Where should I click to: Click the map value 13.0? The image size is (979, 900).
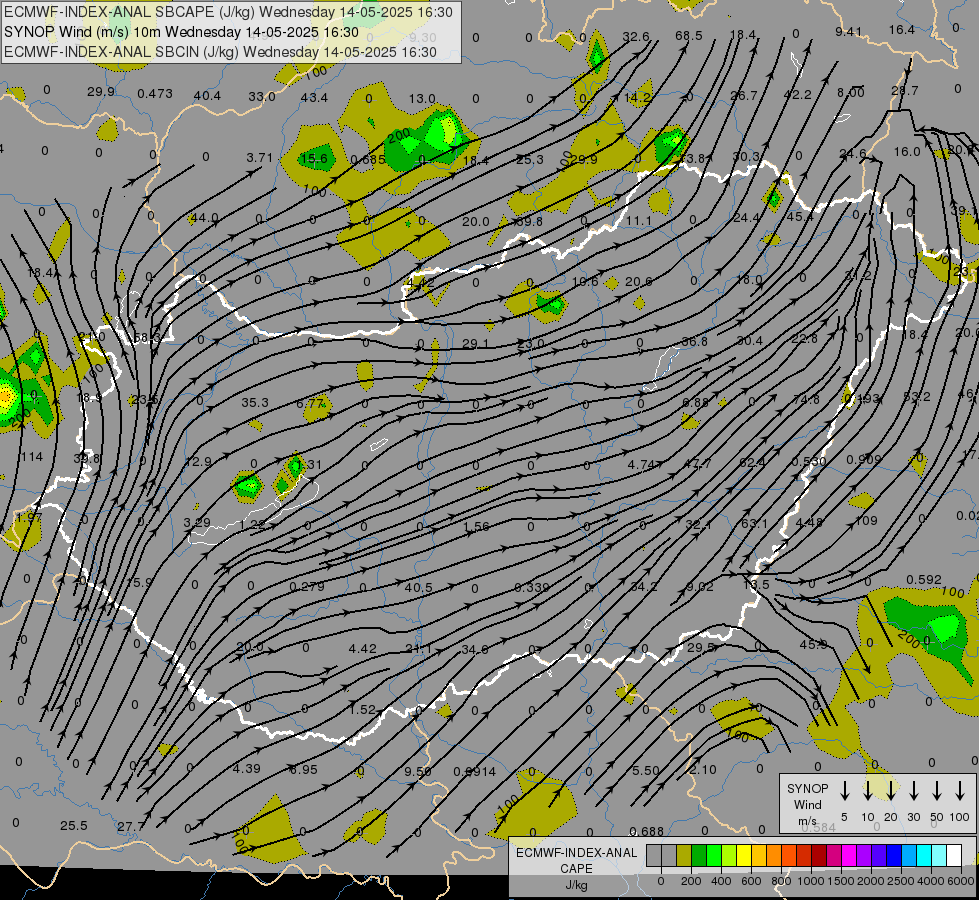422,99
